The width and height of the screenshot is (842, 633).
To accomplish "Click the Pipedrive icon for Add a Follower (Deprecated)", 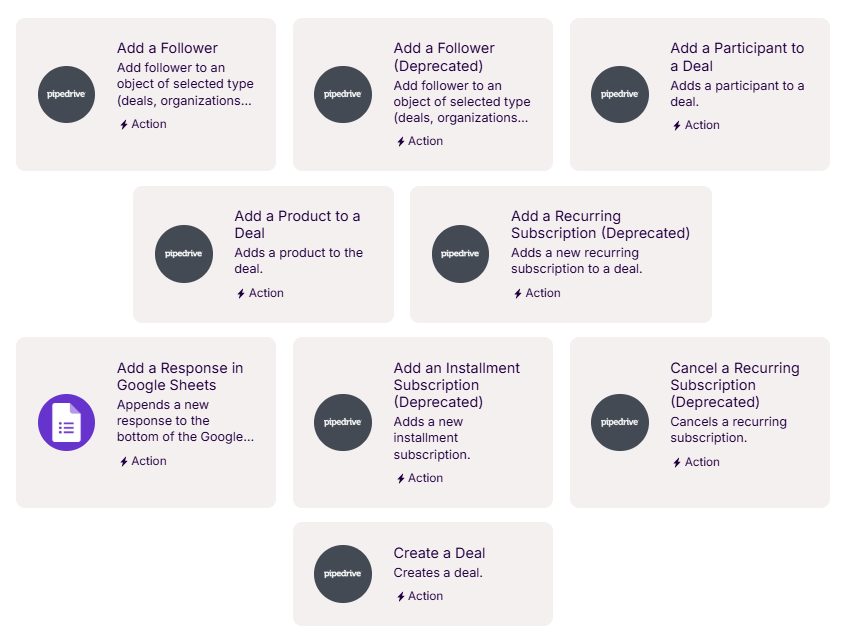I will pos(343,95).
